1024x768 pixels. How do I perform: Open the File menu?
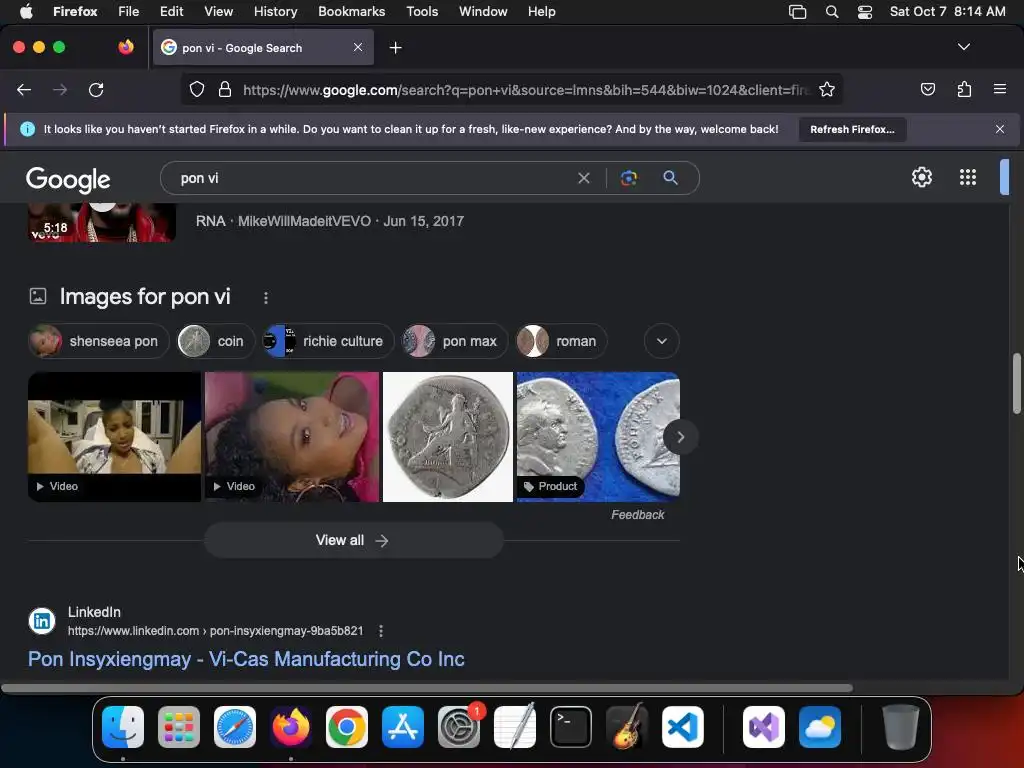128,12
